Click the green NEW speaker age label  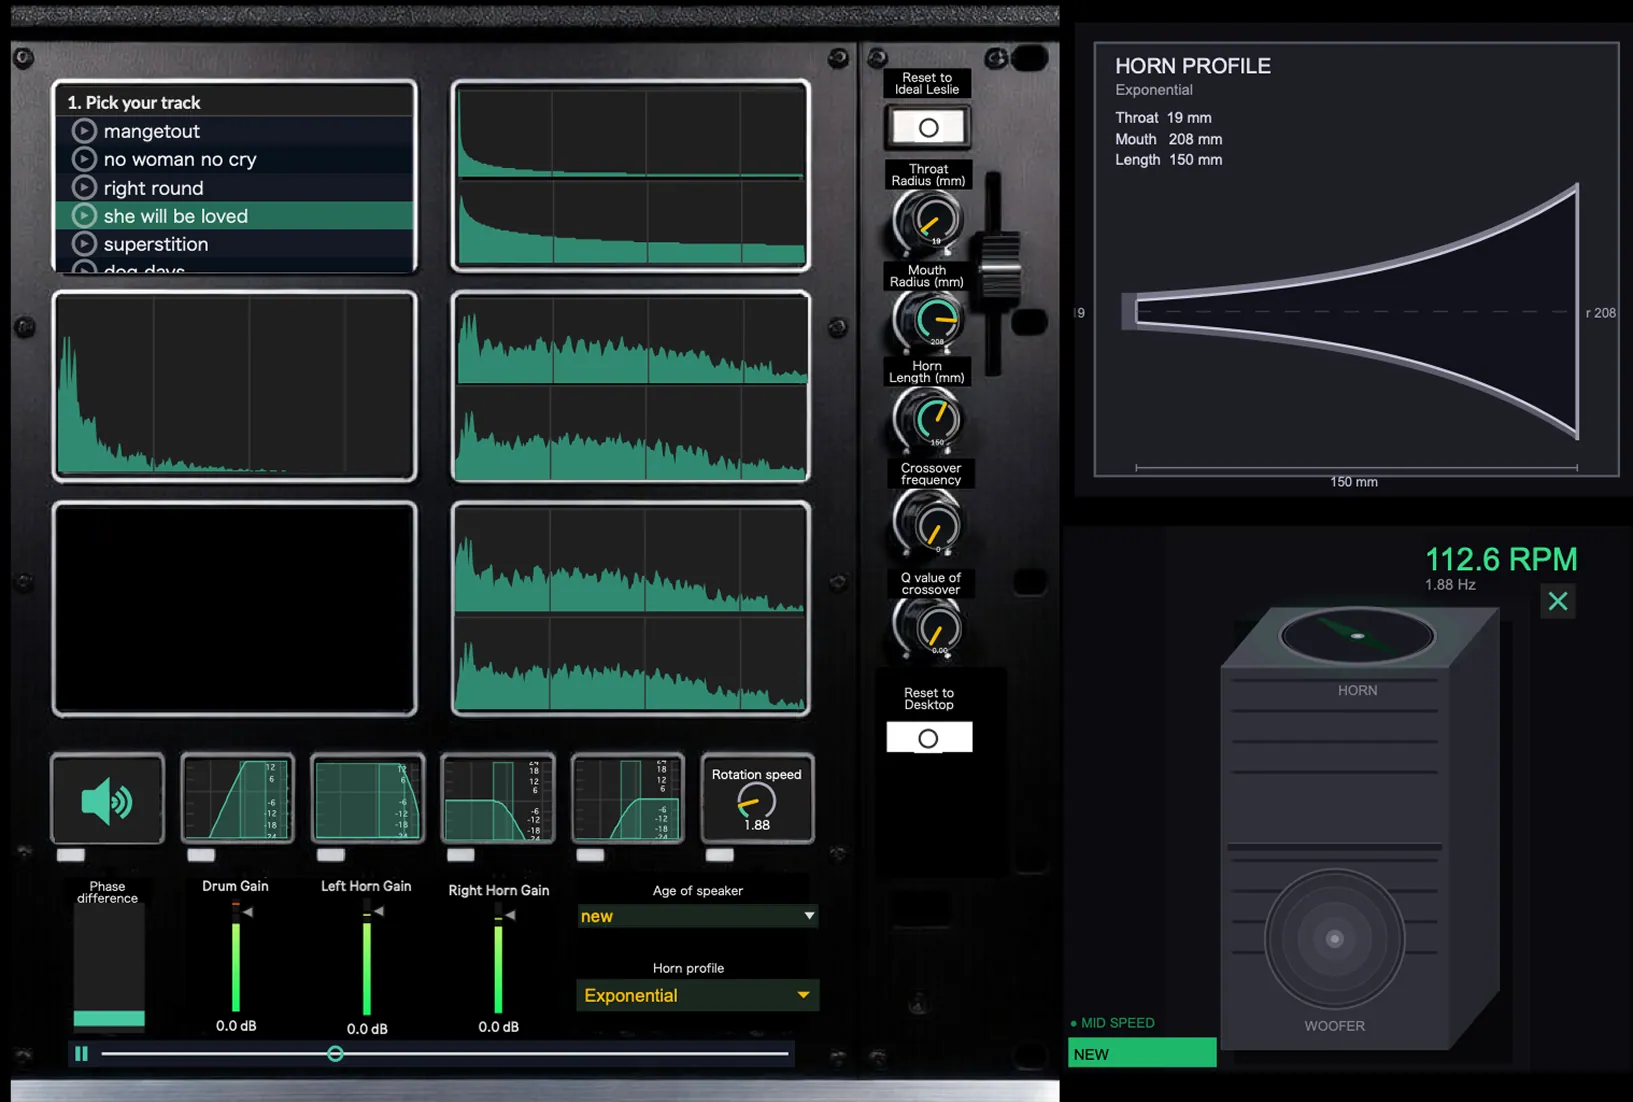(x=1142, y=1054)
